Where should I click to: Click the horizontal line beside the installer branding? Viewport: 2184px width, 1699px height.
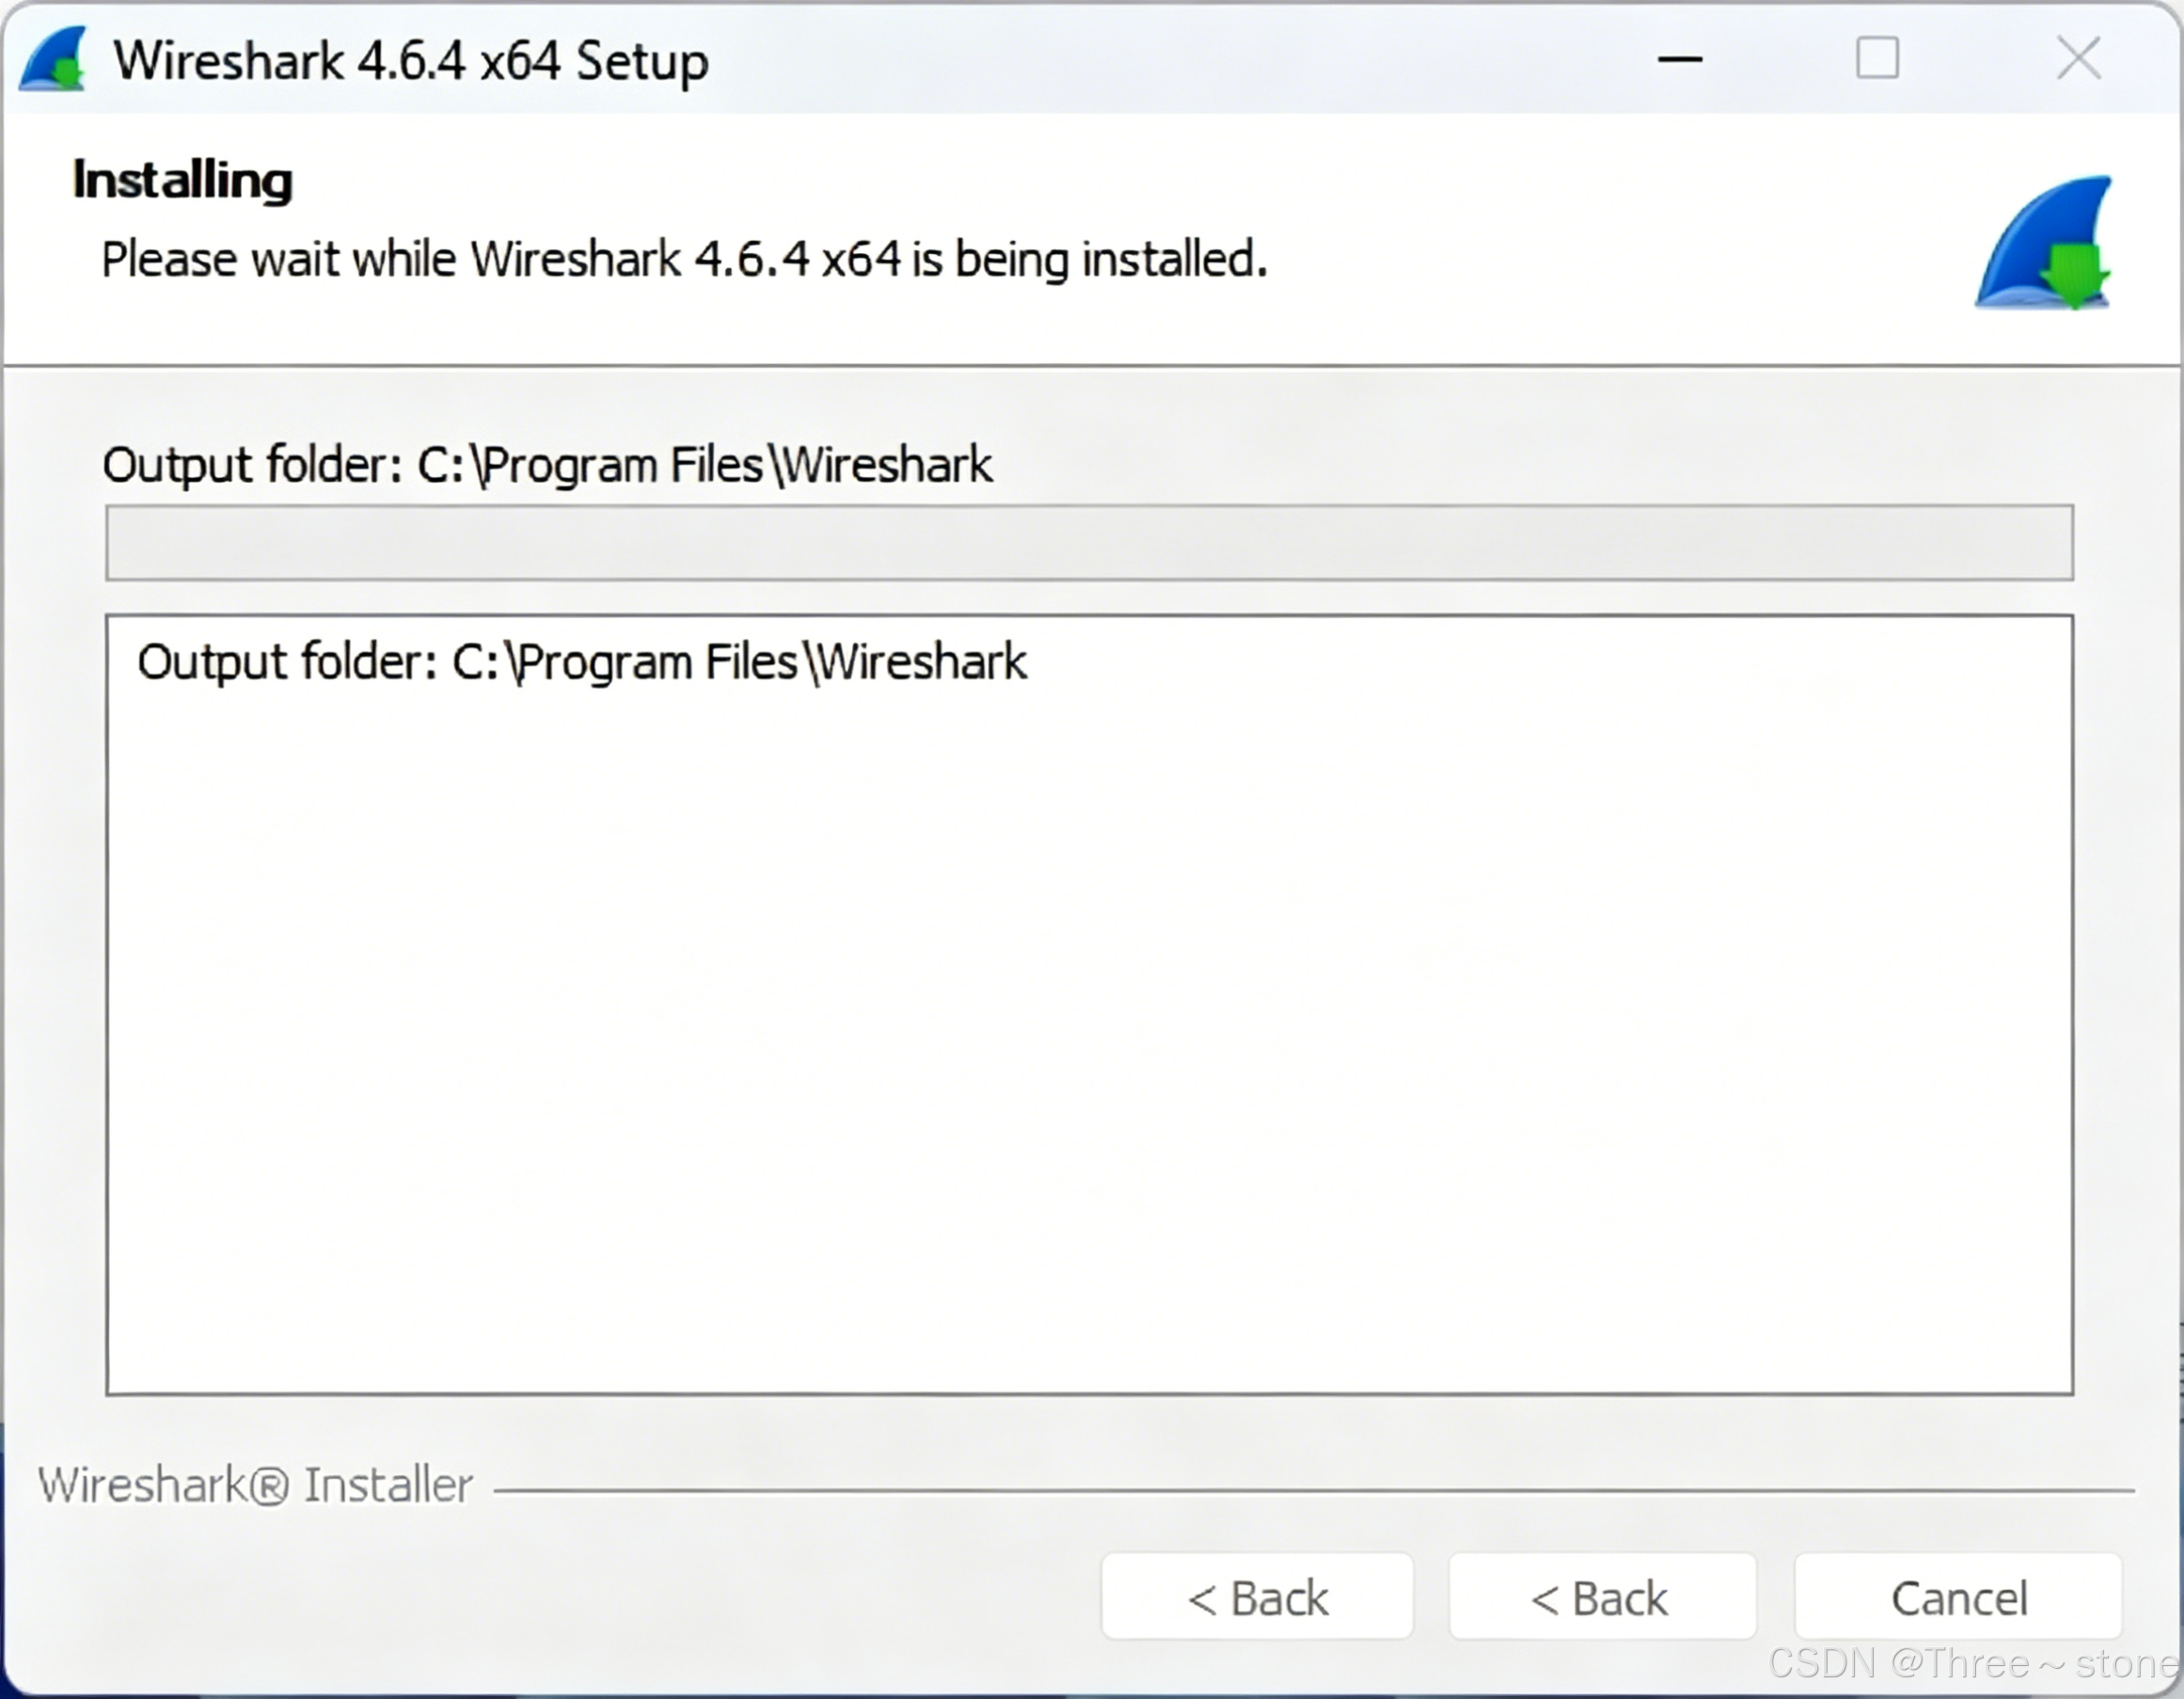tap(1312, 1491)
